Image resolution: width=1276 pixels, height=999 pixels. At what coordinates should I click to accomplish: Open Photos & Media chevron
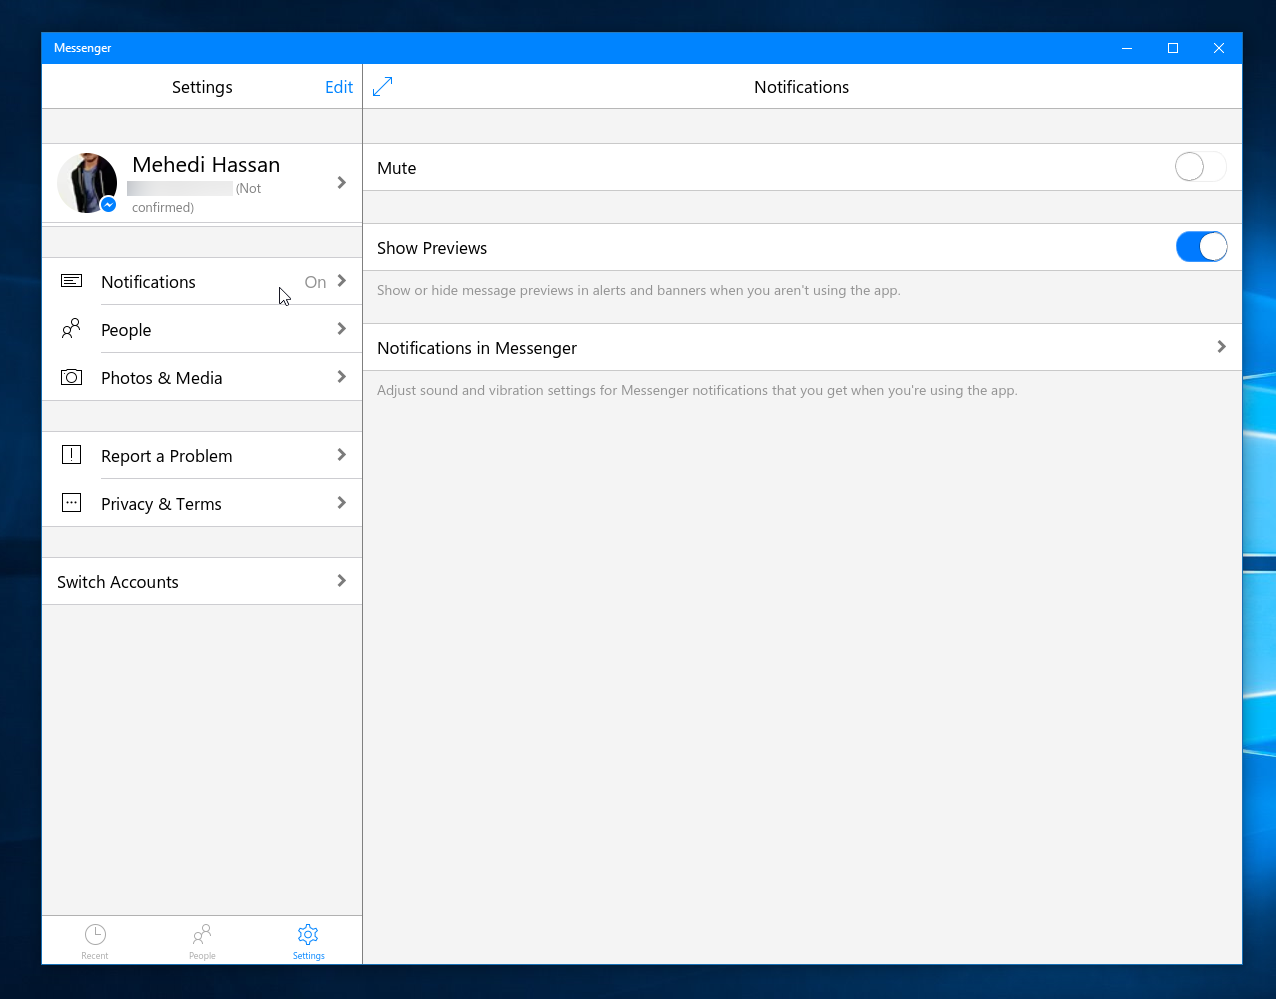(x=342, y=377)
